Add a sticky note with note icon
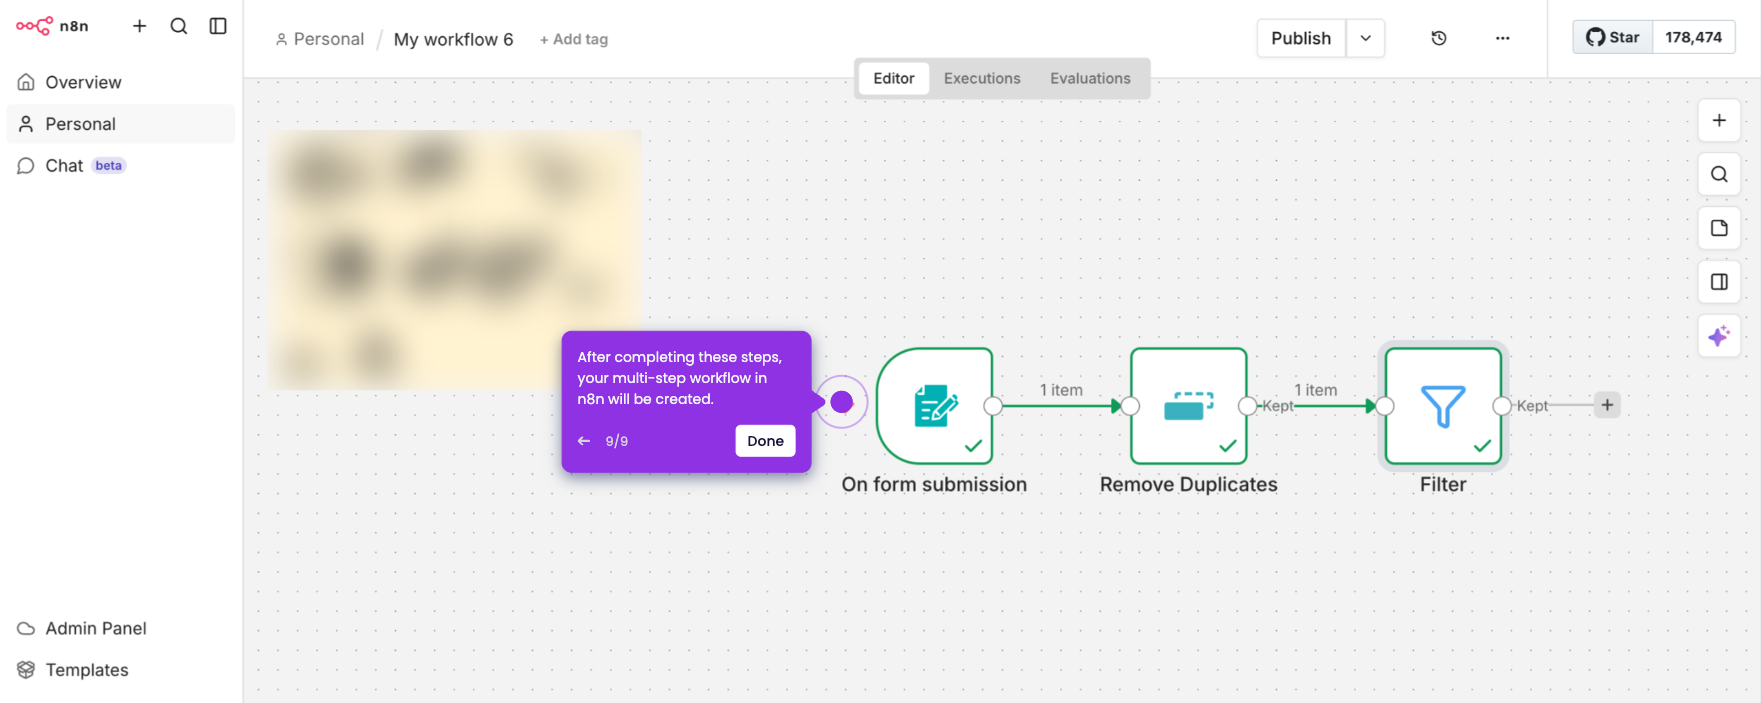This screenshot has width=1761, height=703. tap(1719, 228)
